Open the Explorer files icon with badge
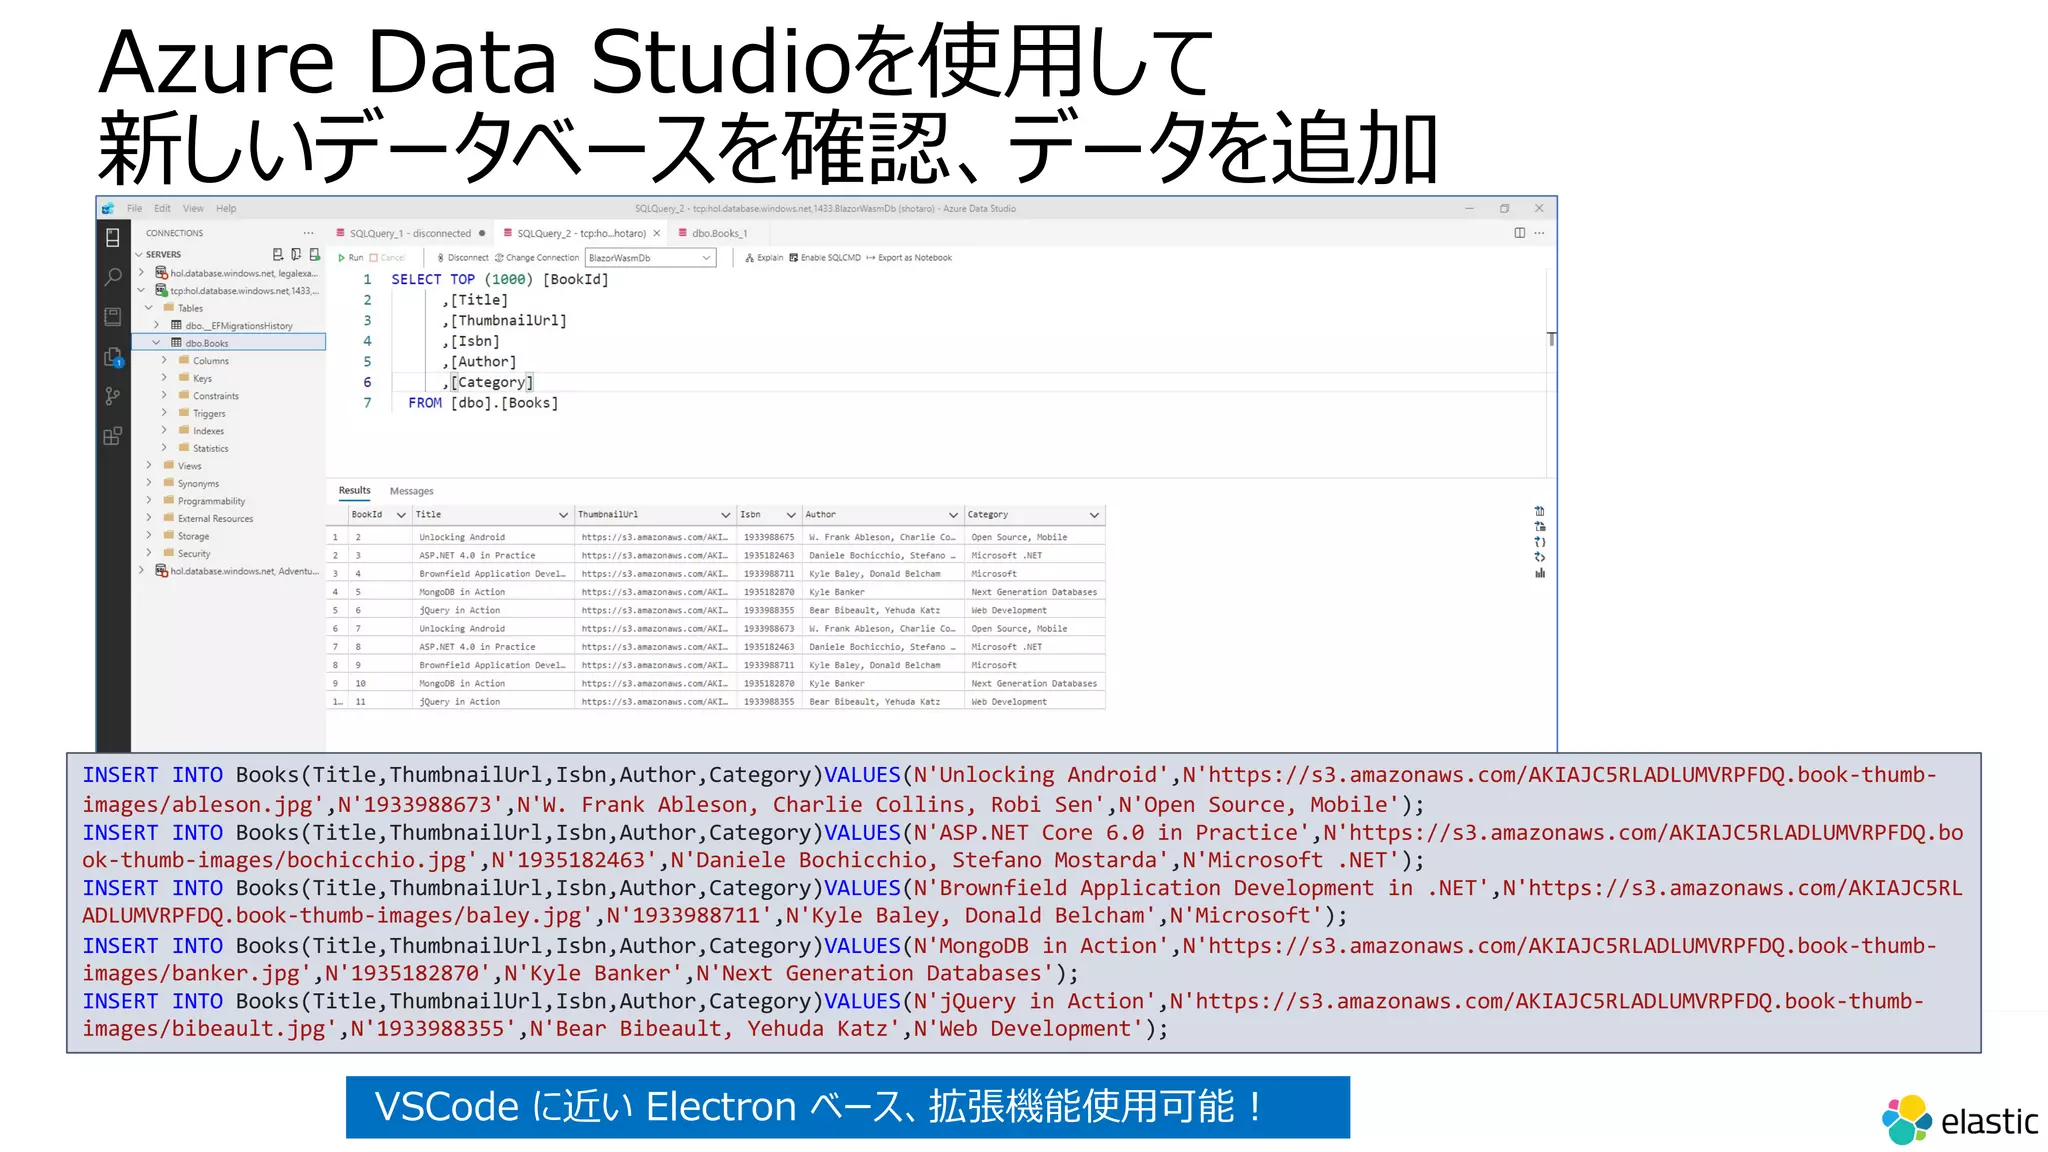Viewport: 2048px width, 1152px height. [113, 357]
